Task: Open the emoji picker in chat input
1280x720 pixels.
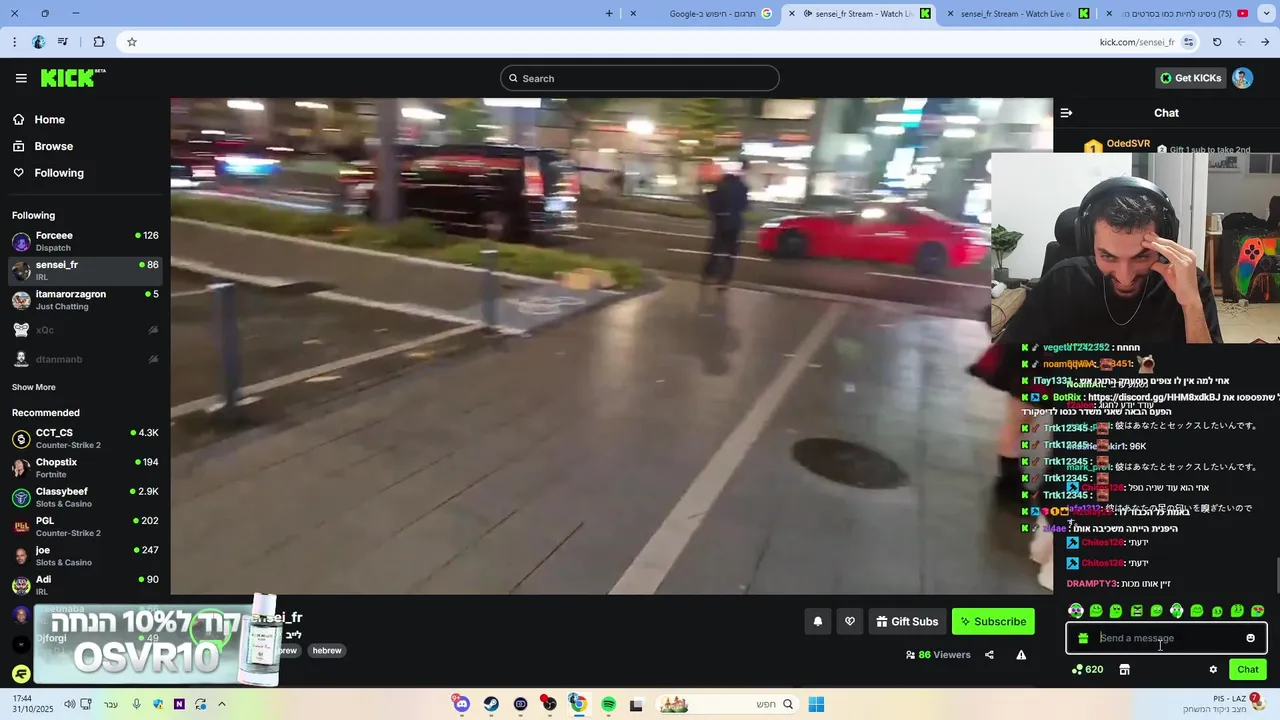Action: point(1250,638)
